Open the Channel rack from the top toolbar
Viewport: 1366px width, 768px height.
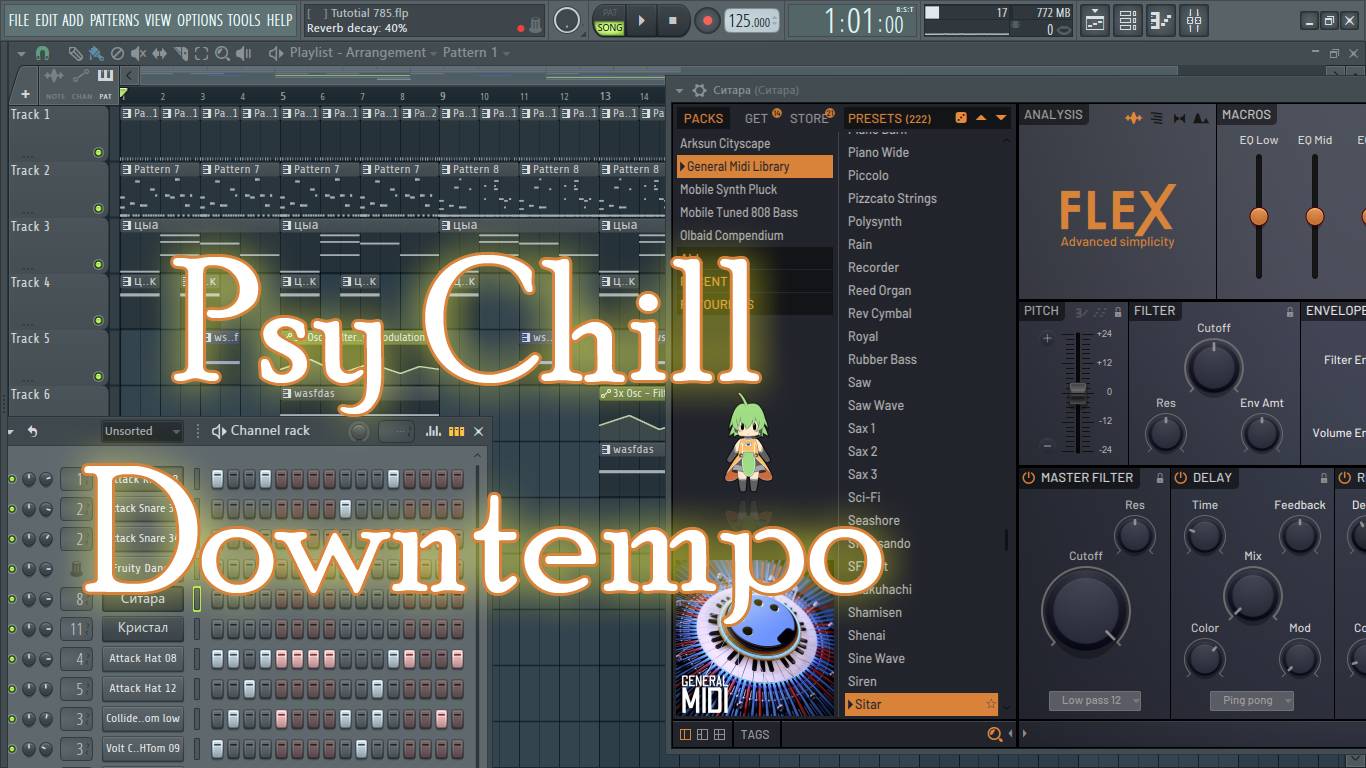click(x=1127, y=20)
